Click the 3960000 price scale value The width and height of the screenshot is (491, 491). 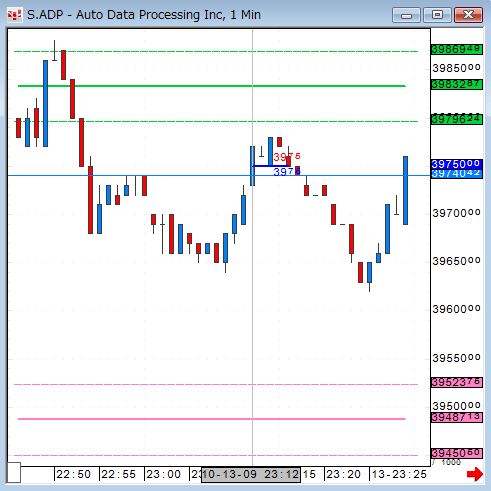(456, 309)
